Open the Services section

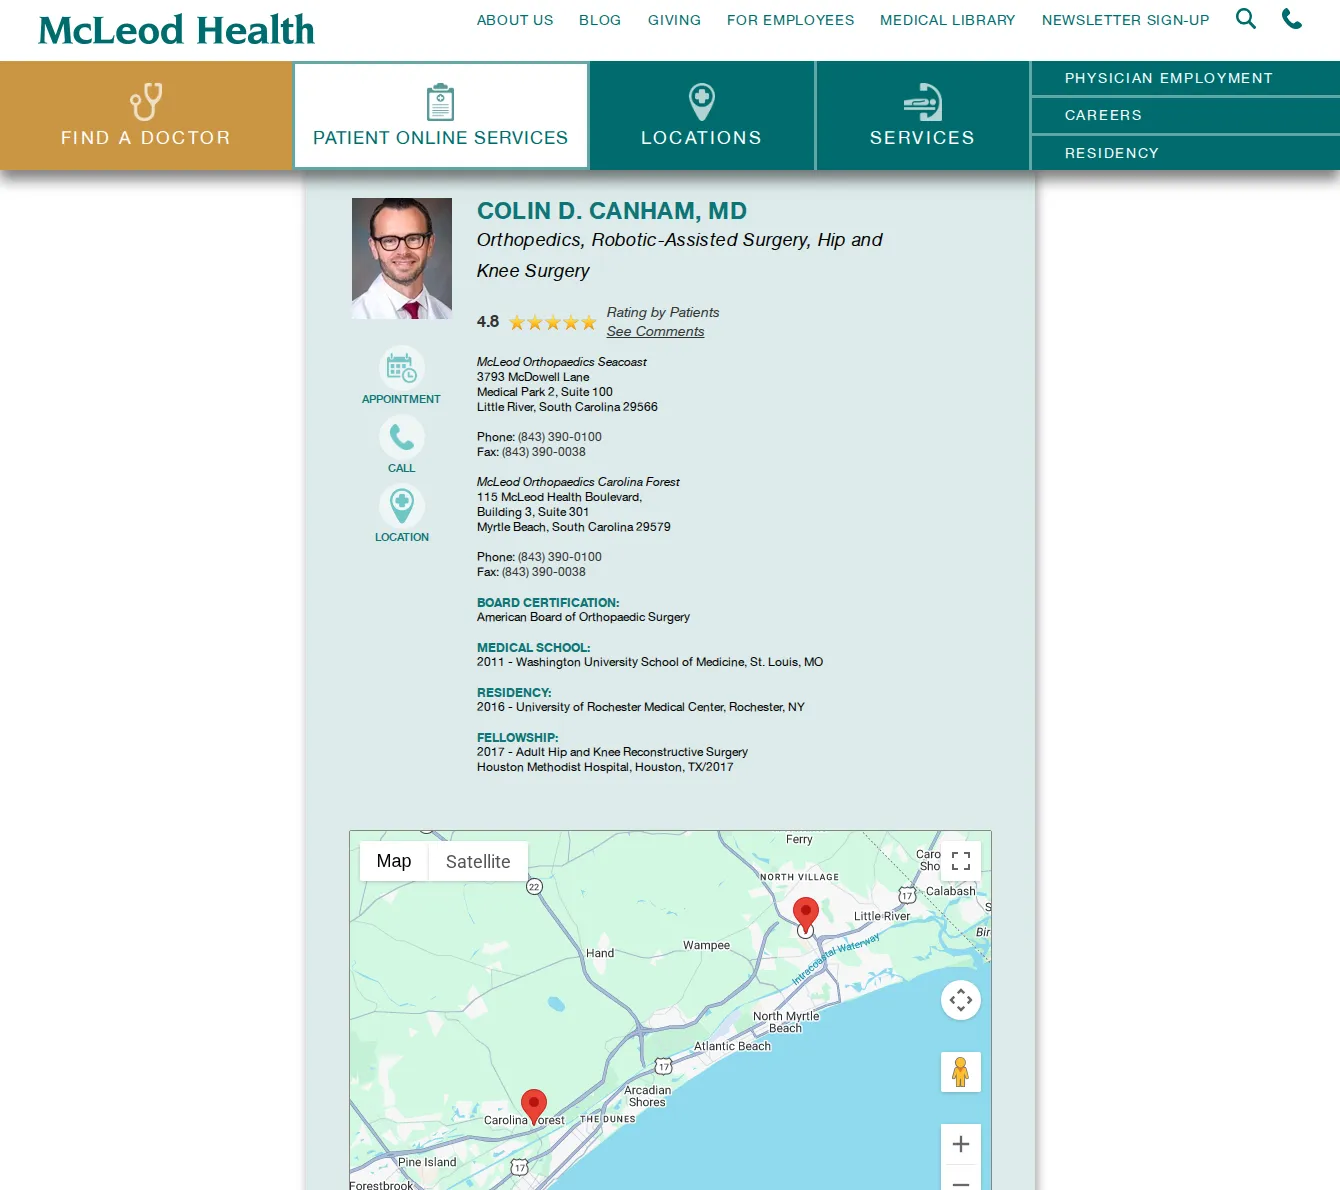point(922,115)
